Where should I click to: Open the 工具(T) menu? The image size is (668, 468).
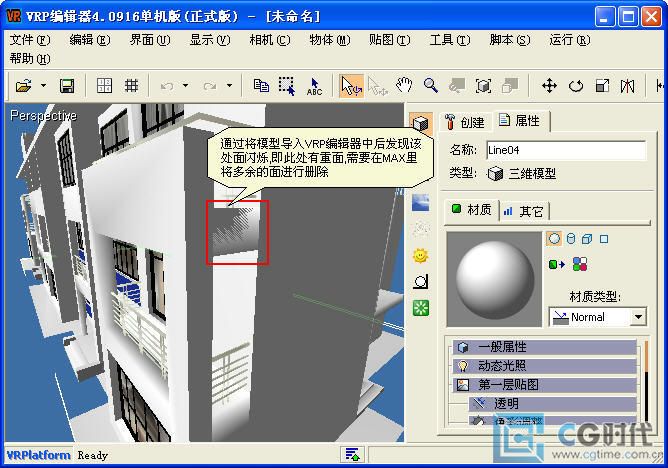coord(450,40)
